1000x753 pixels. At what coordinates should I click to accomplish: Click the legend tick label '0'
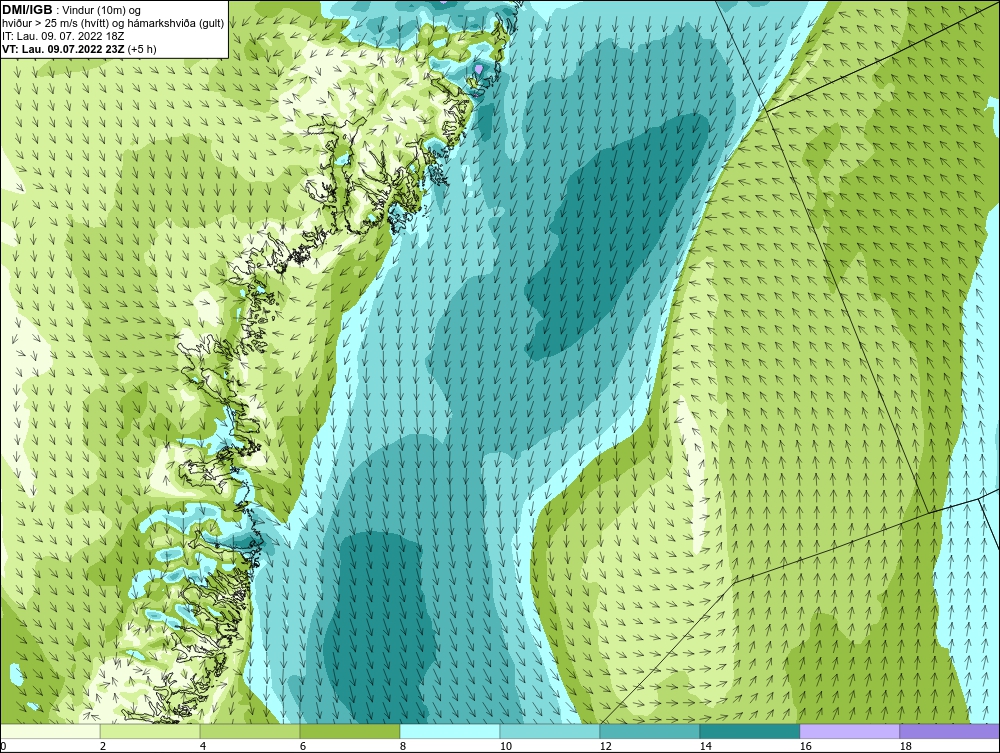click(x=3, y=746)
